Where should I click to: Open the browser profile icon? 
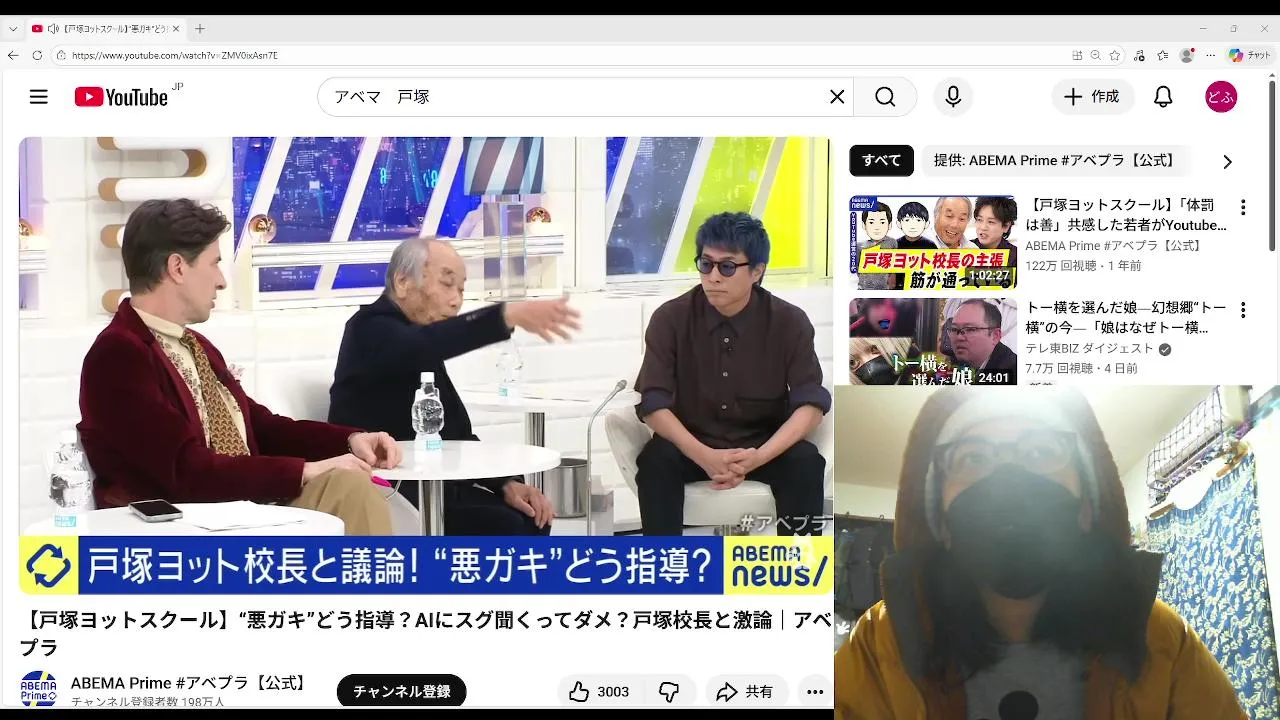(1187, 55)
